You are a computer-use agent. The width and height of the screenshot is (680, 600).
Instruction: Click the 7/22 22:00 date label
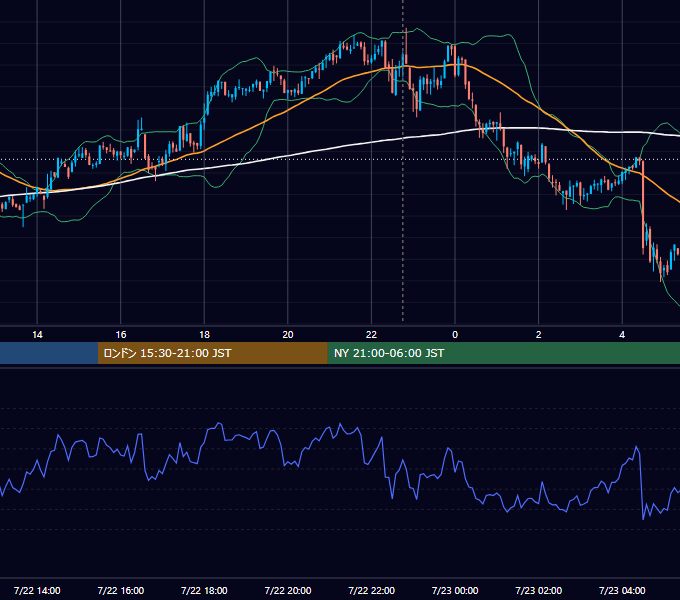(371, 590)
